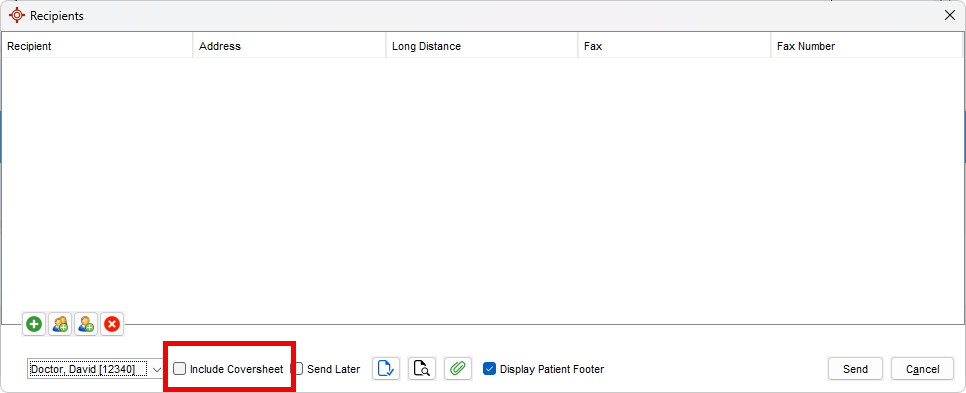Screen dimensions: 966x393
Task: Click the Long Distance column header
Action: click(x=482, y=46)
